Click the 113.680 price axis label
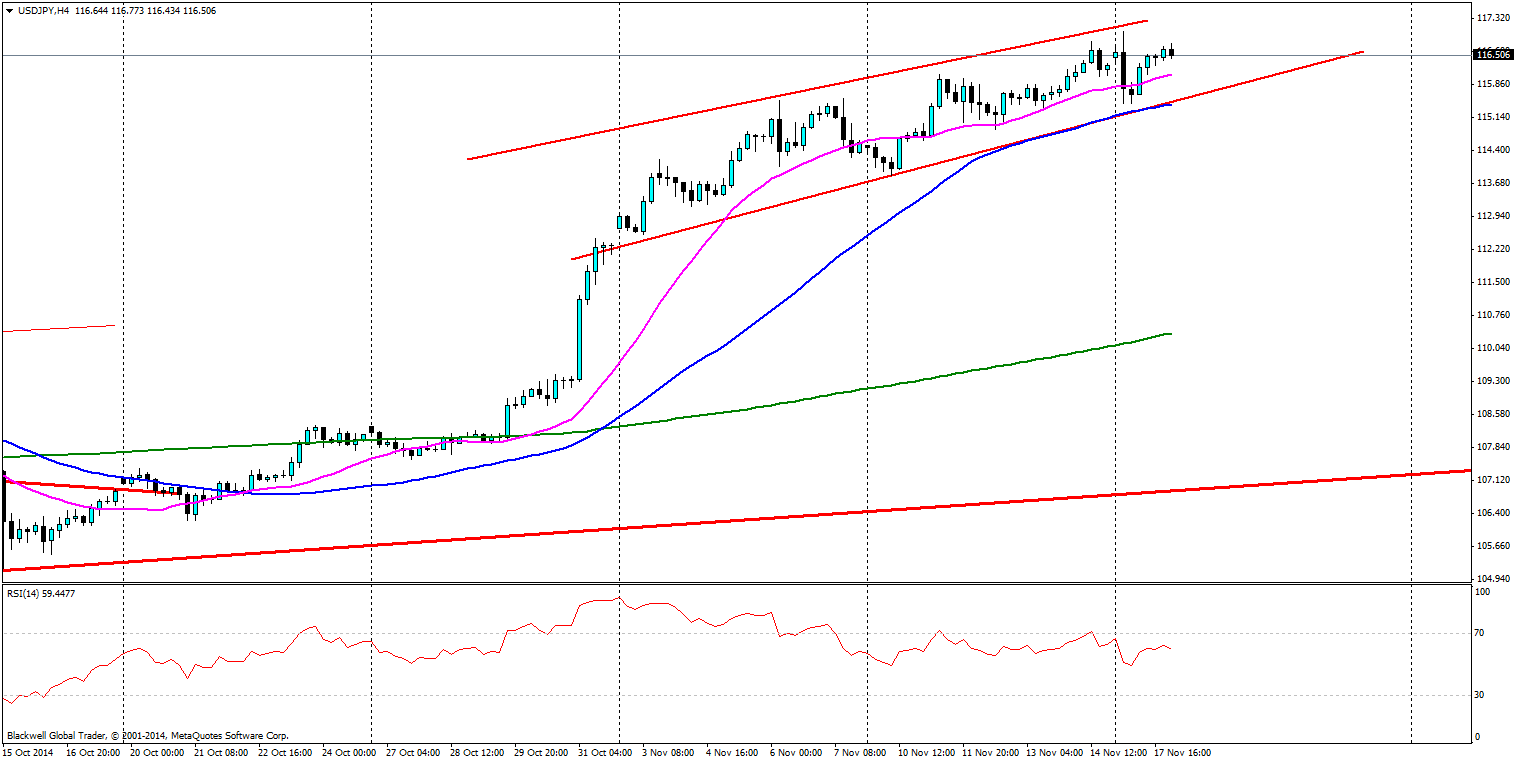 point(1493,183)
